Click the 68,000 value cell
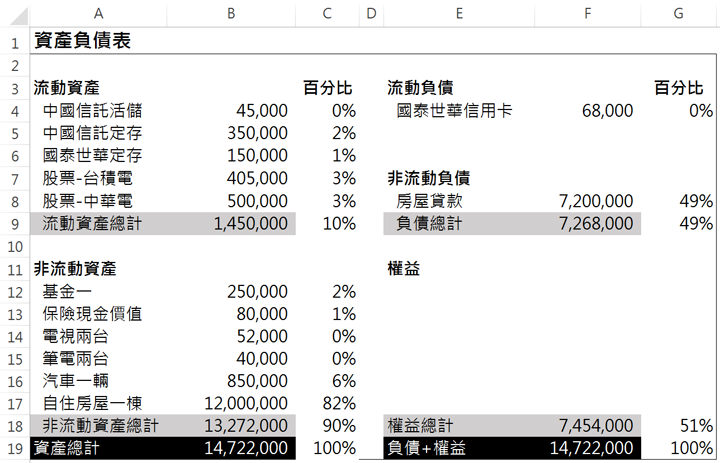The height and width of the screenshot is (463, 720). click(x=588, y=110)
